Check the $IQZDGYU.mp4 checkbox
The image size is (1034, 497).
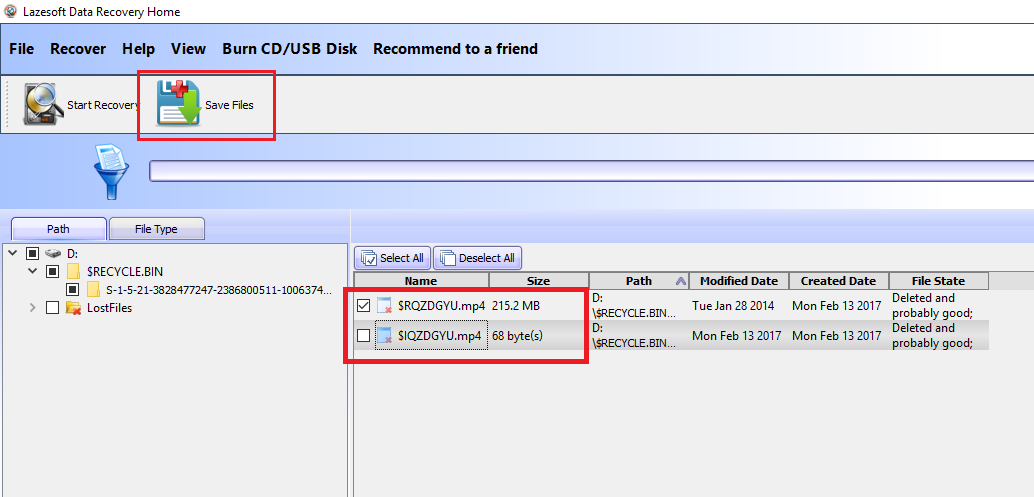click(363, 336)
